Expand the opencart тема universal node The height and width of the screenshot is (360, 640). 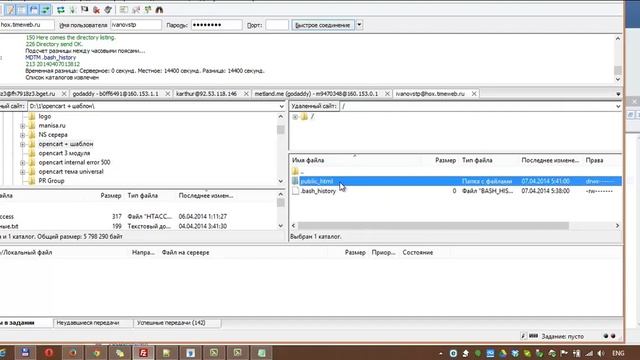coord(23,172)
